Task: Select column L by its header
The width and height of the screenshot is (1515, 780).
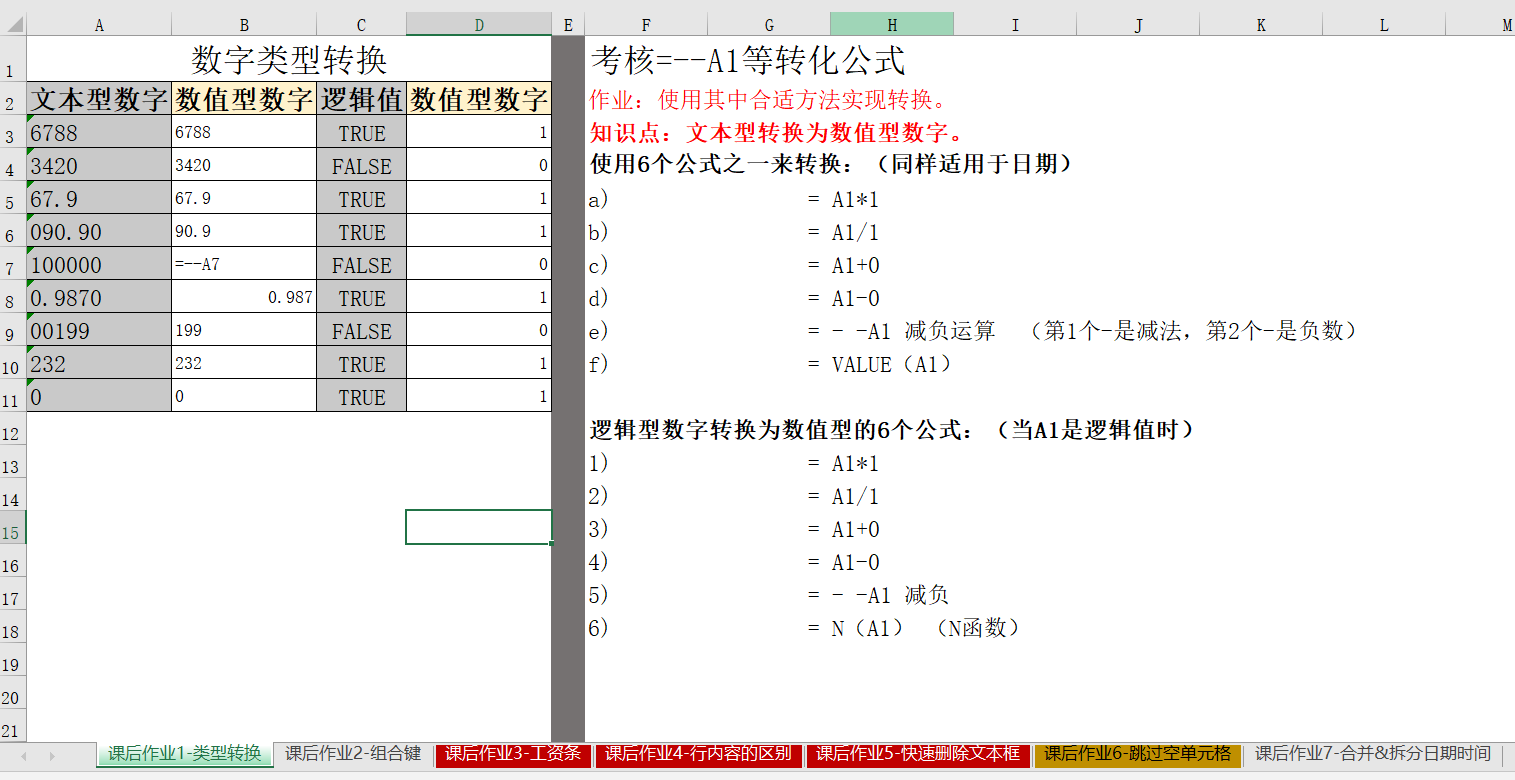Action: (x=1384, y=25)
